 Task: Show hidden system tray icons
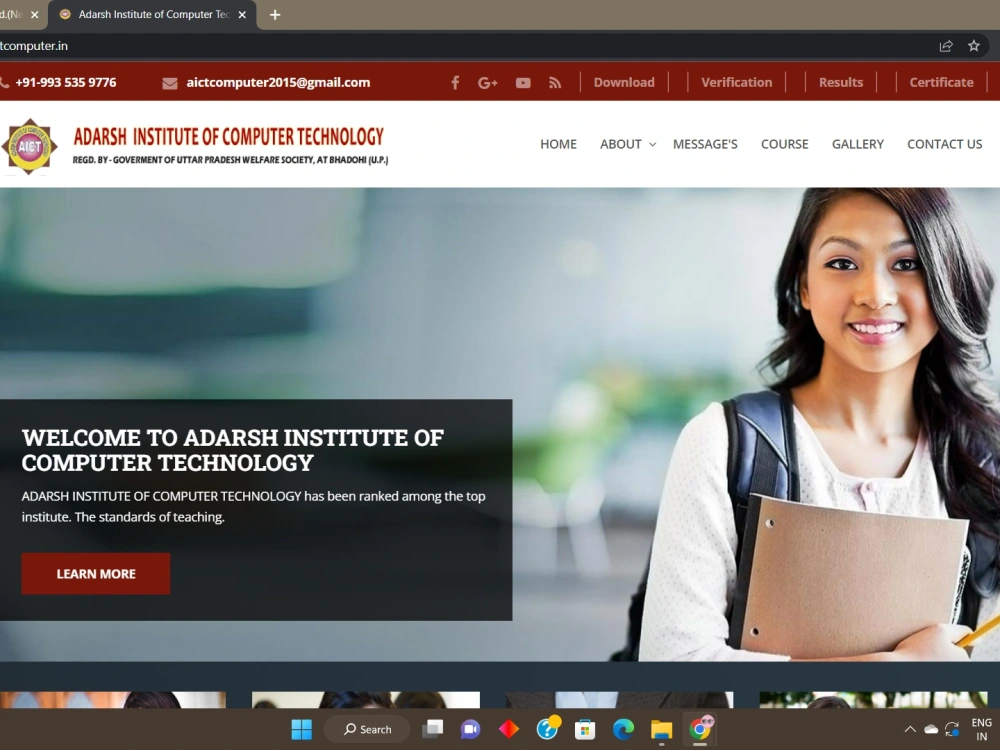pyautogui.click(x=910, y=729)
